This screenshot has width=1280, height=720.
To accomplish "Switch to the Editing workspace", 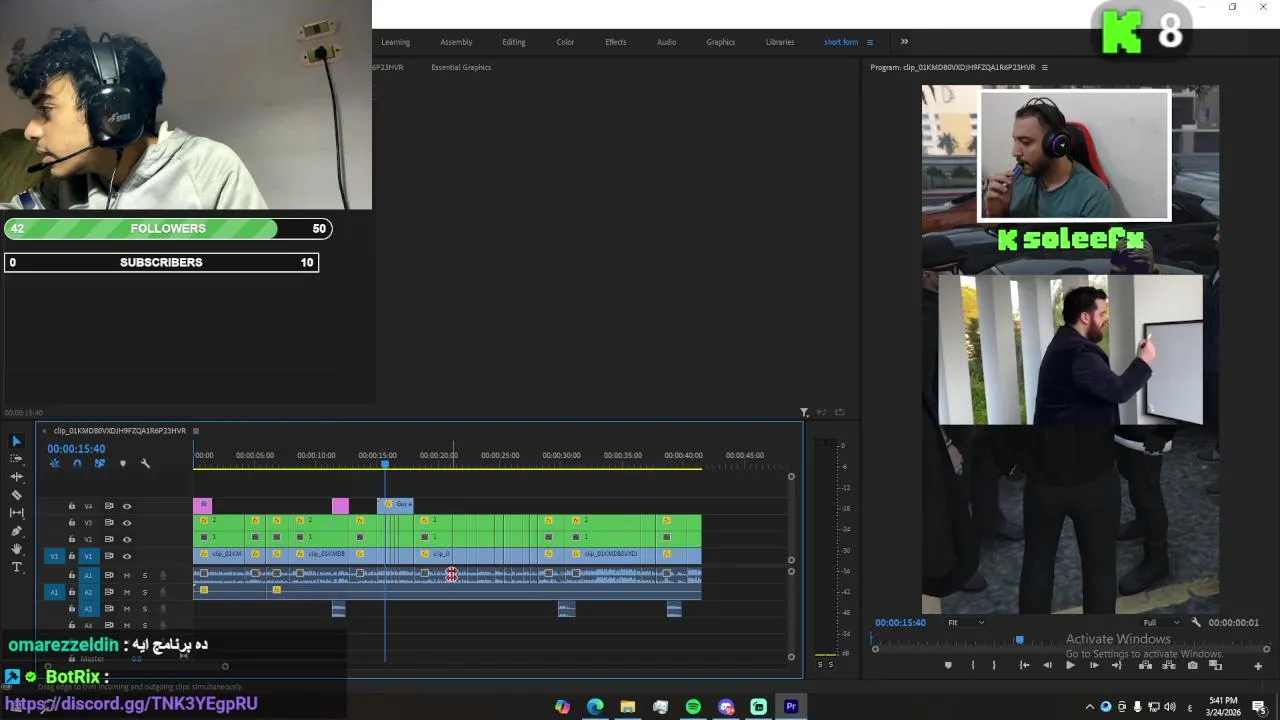I will coord(514,42).
